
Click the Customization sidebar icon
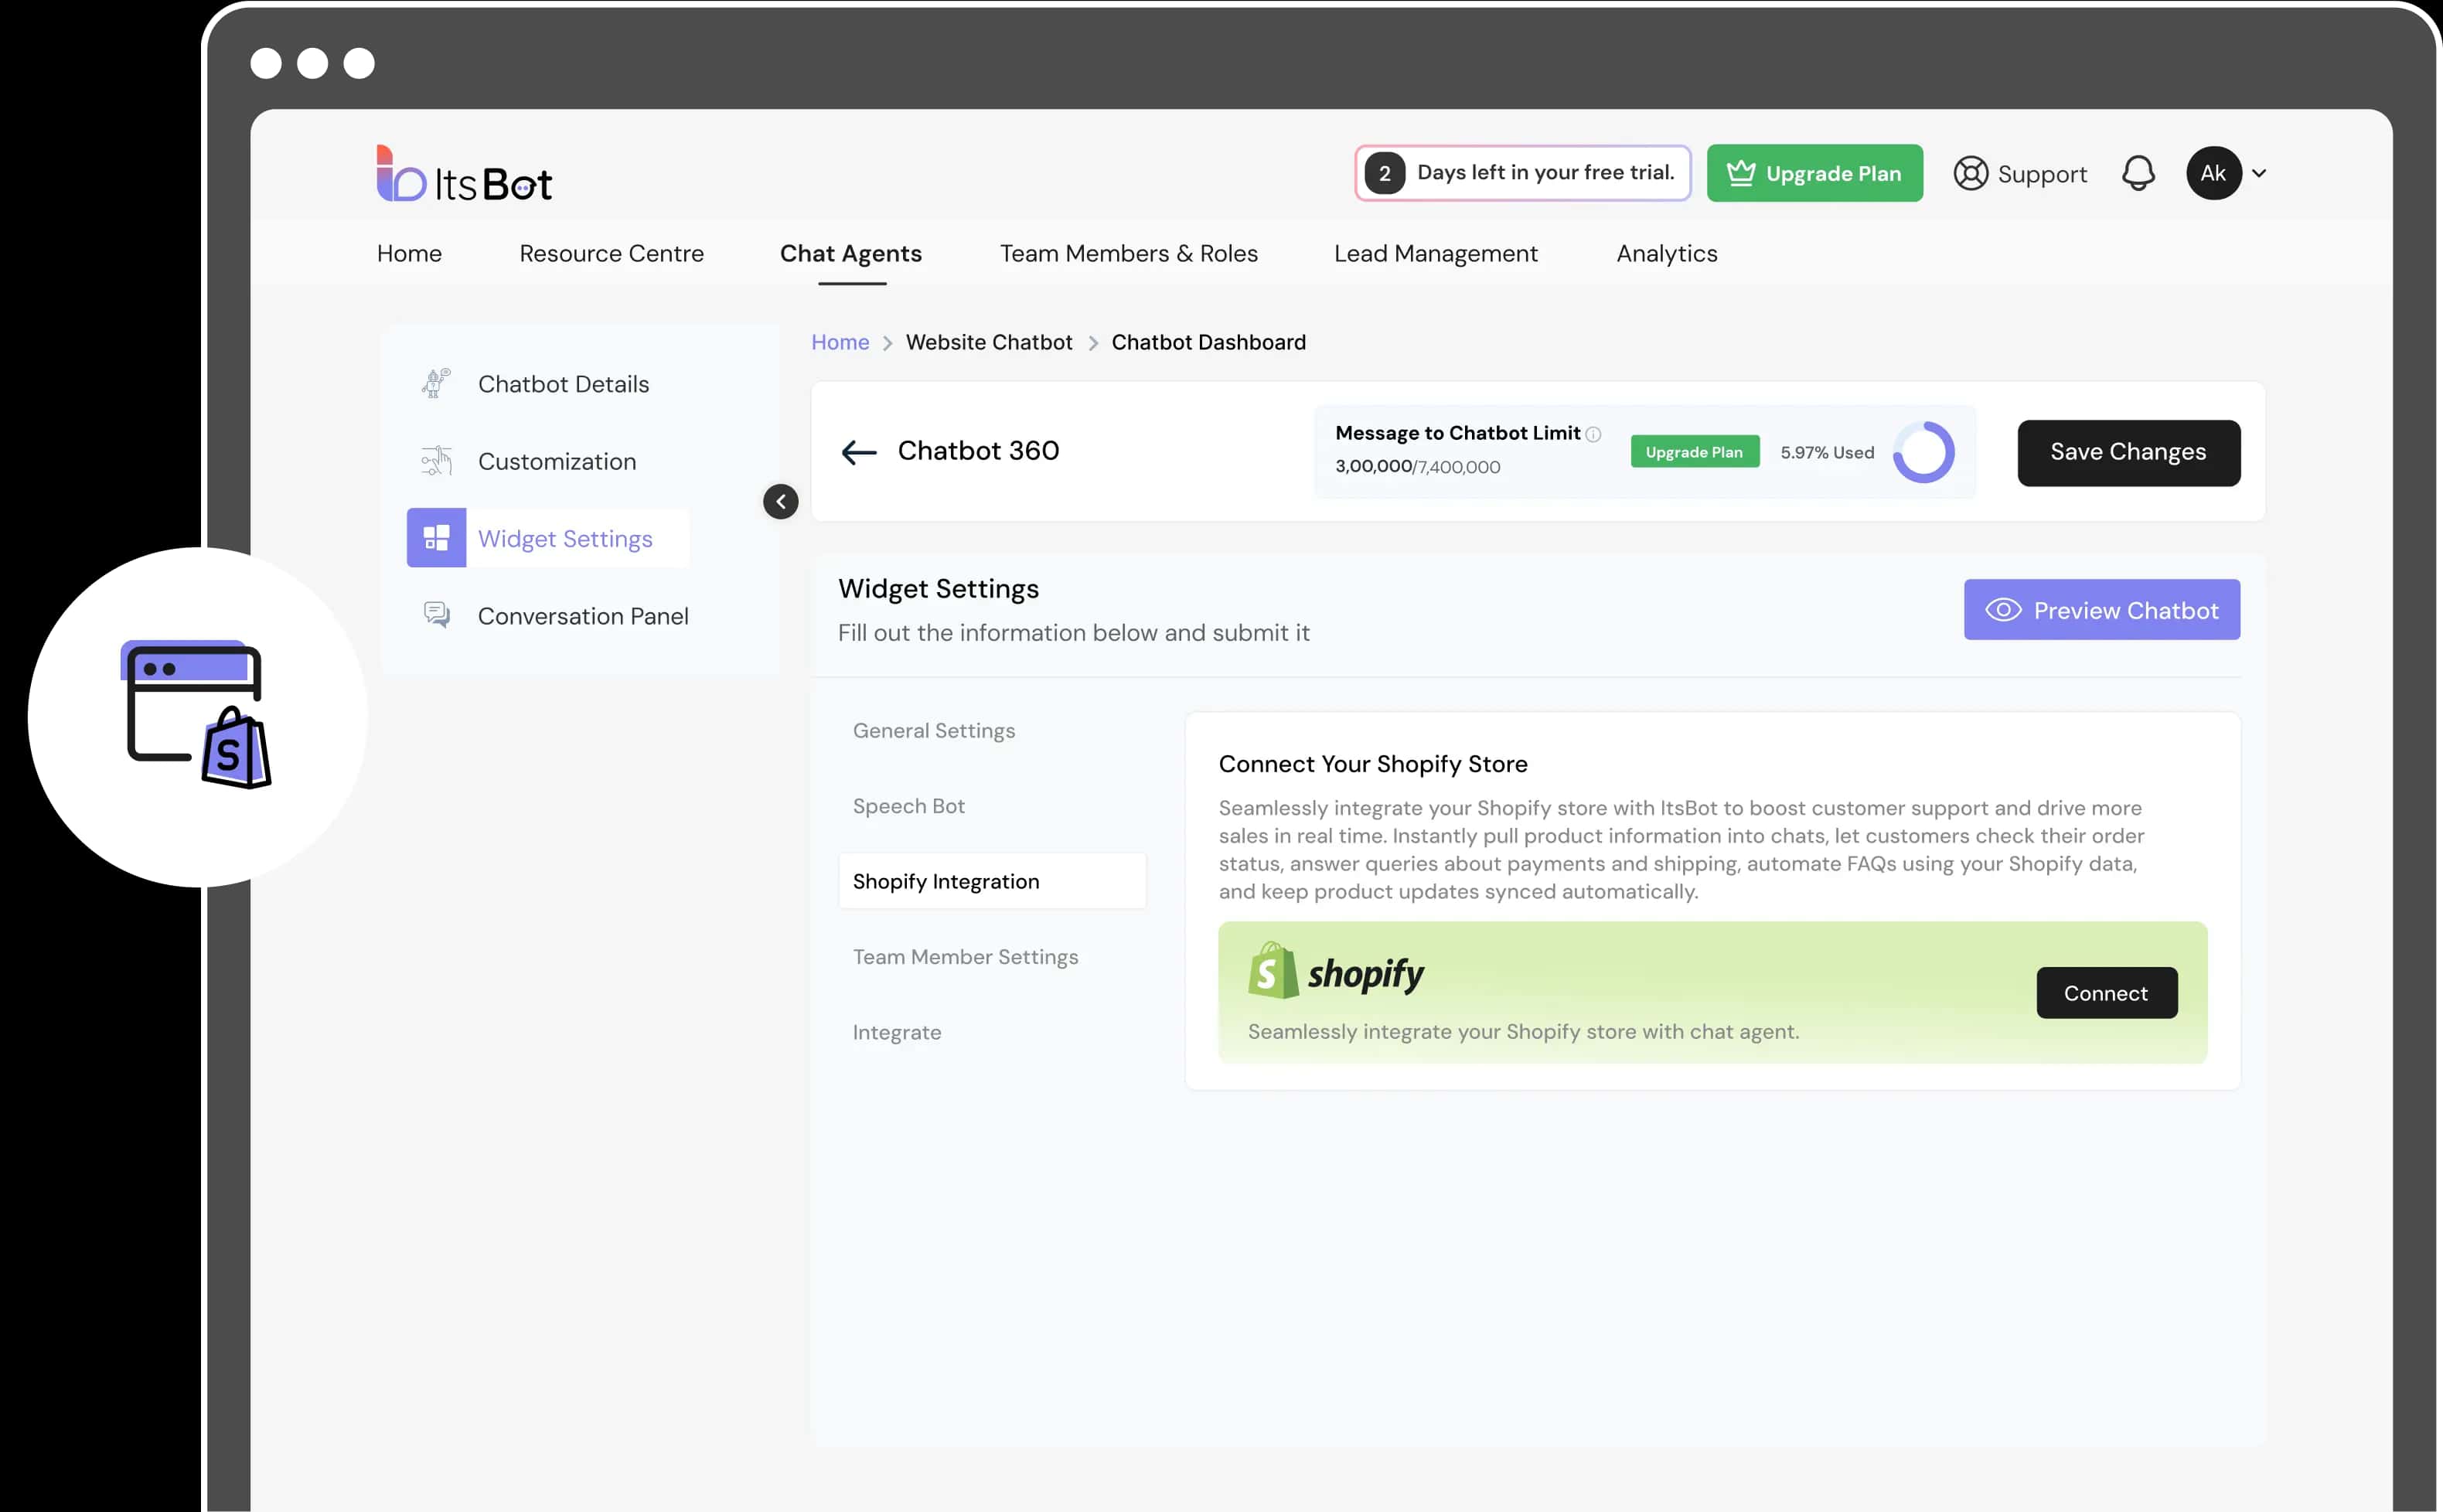coord(436,461)
